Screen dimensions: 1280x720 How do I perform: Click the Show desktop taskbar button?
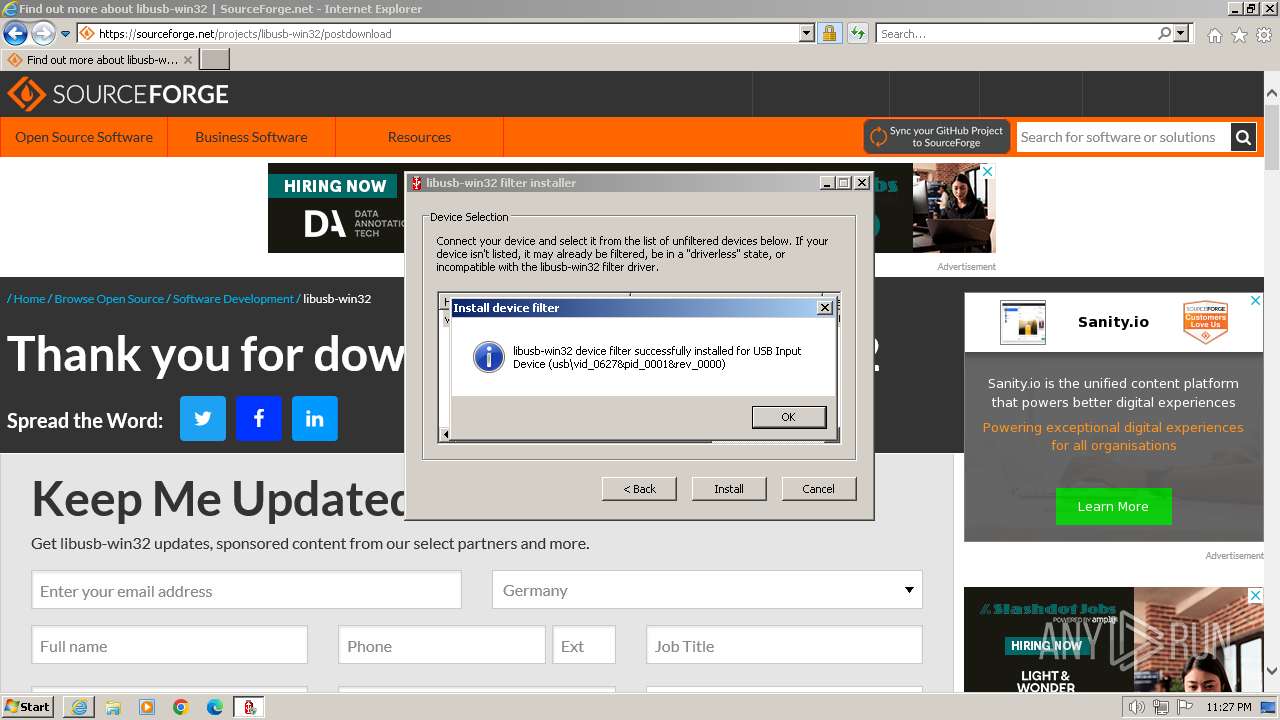click(1269, 707)
